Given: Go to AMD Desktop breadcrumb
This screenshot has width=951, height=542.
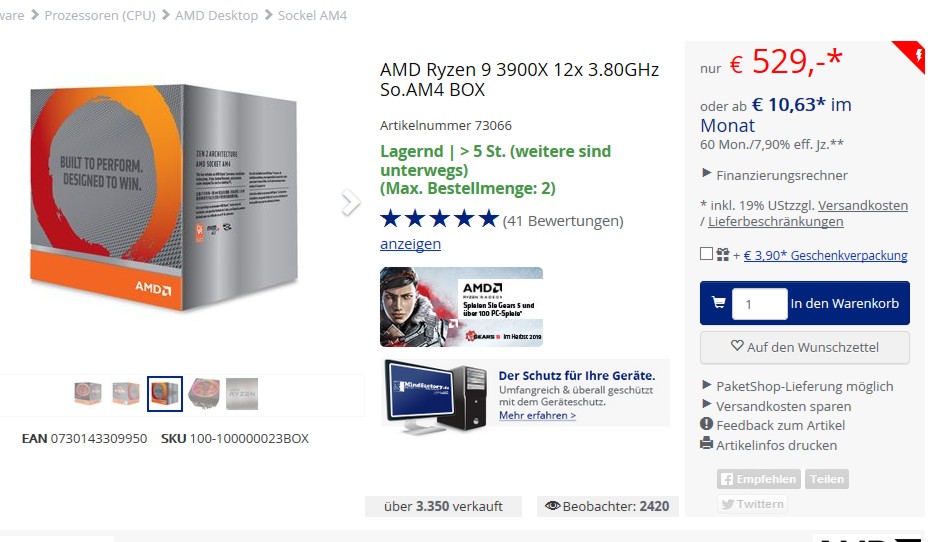Looking at the screenshot, I should click(x=216, y=15).
